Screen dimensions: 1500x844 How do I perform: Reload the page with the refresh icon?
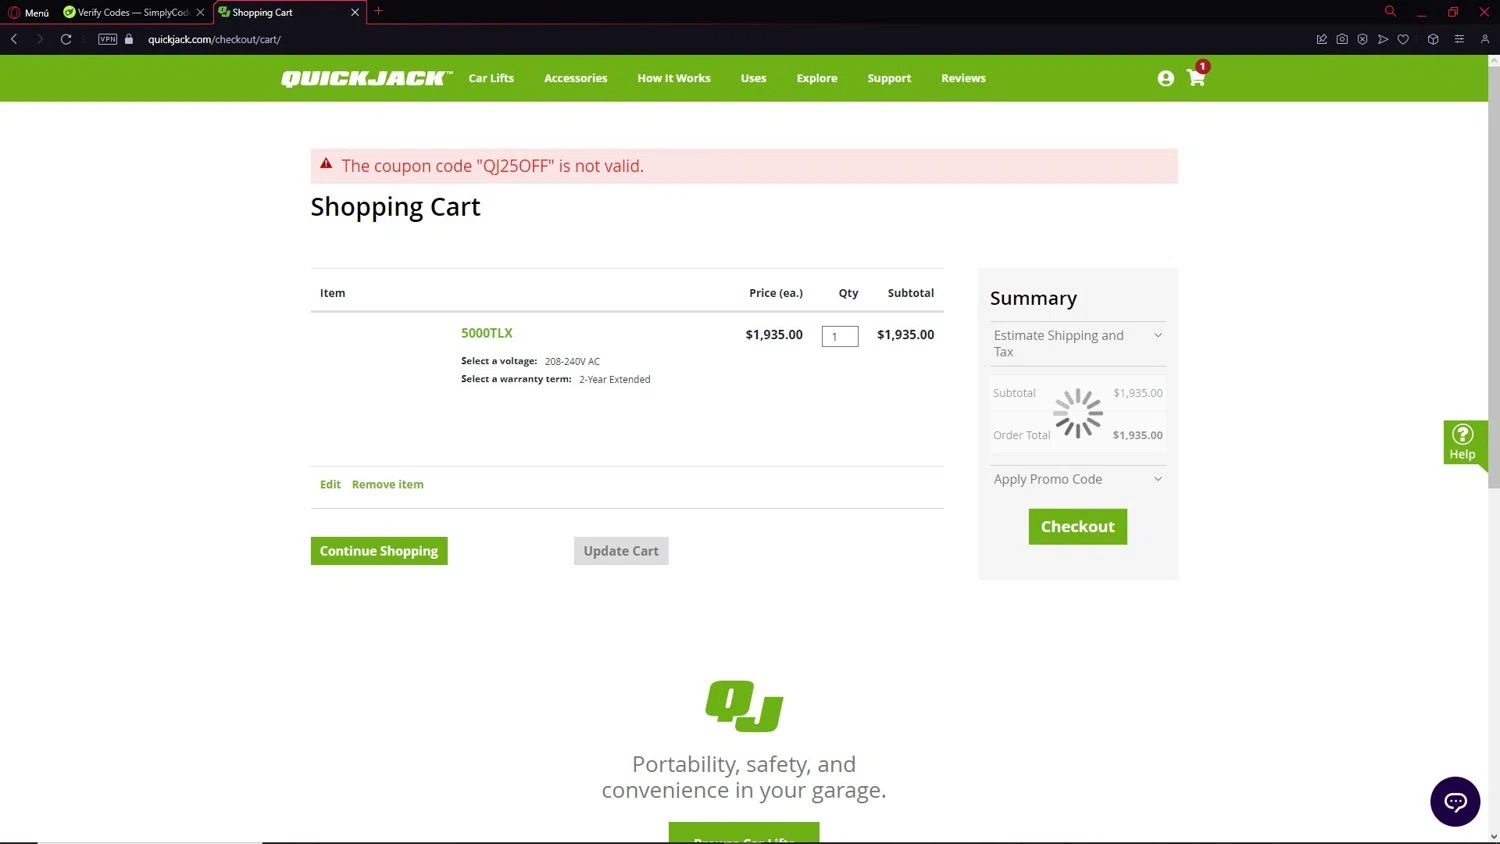tap(66, 39)
